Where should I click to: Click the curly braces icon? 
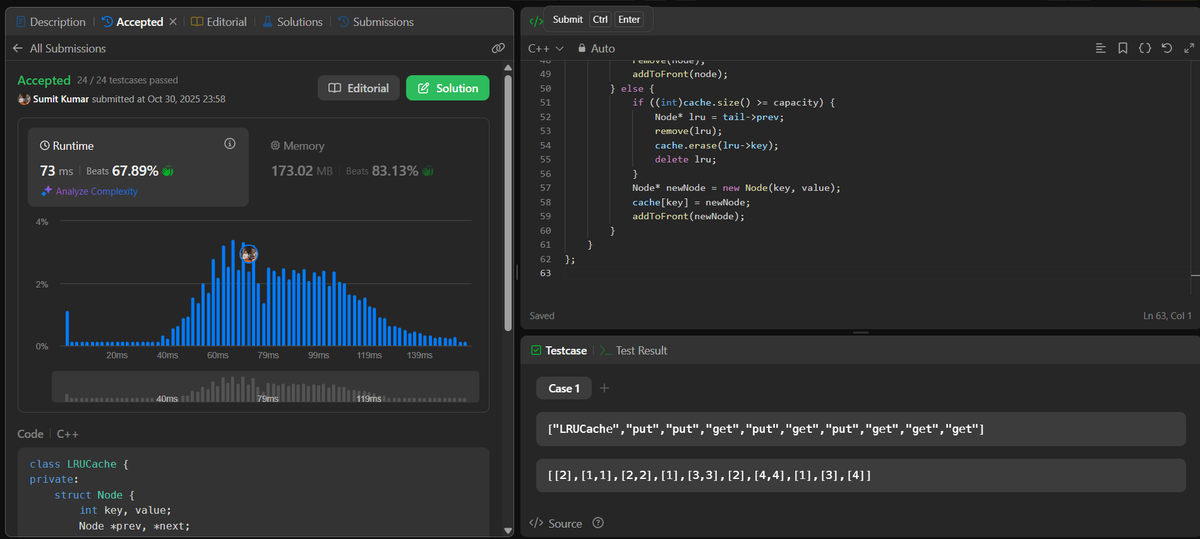tap(1145, 48)
